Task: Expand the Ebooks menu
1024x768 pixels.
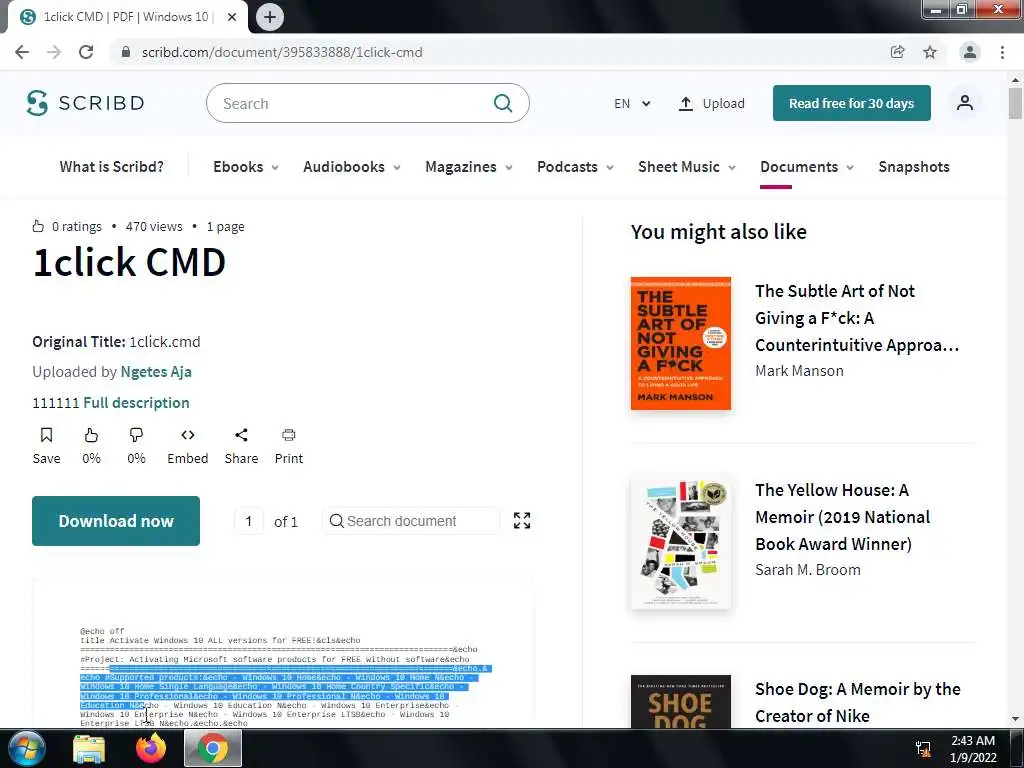Action: pos(246,167)
